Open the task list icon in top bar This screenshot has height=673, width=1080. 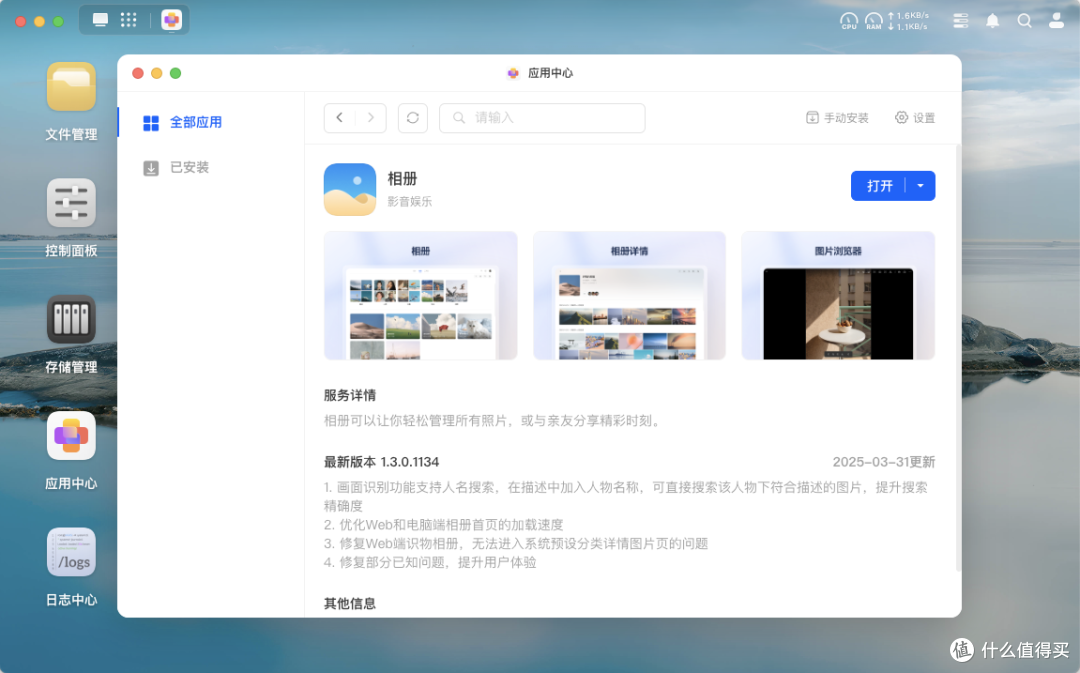pyautogui.click(x=960, y=21)
